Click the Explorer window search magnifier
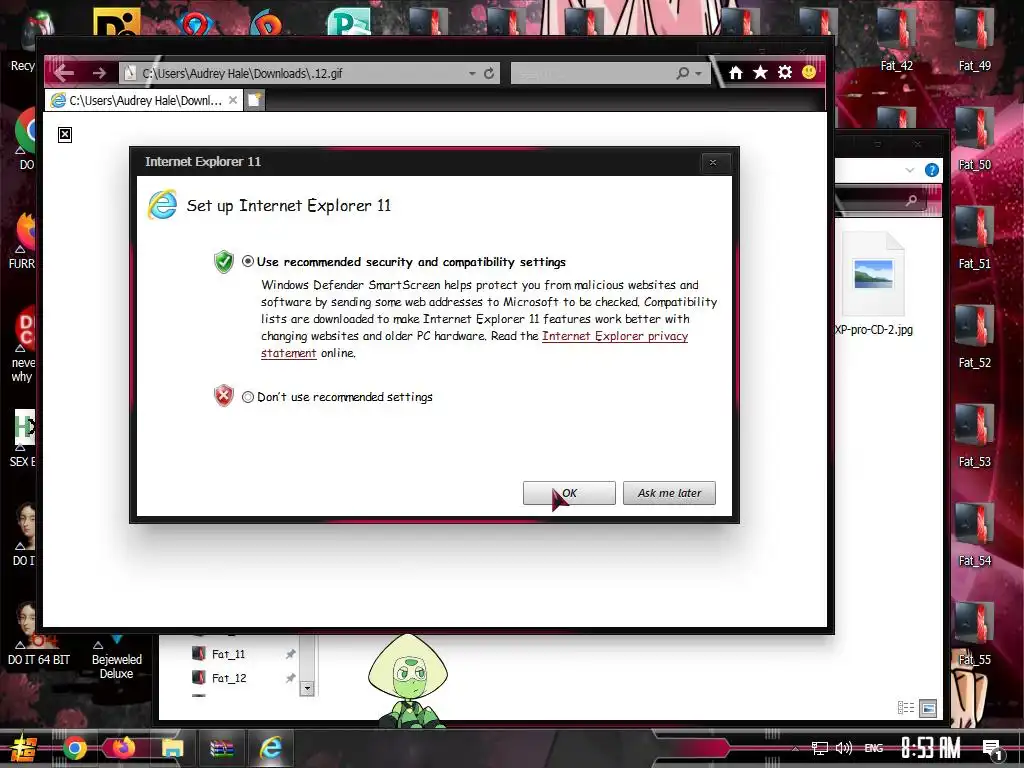 (912, 200)
